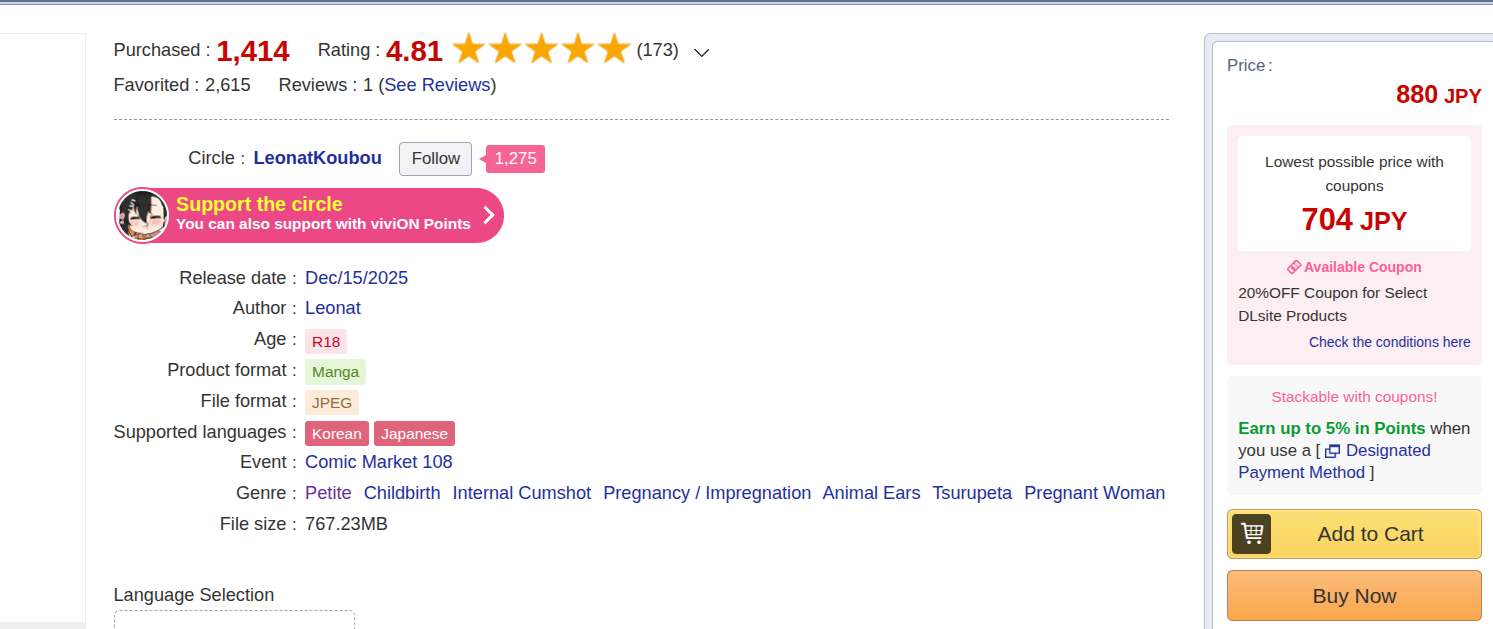Viewport: 1493px width, 629px height.
Task: Open the LeonatKoubou circle page
Action: pos(317,158)
